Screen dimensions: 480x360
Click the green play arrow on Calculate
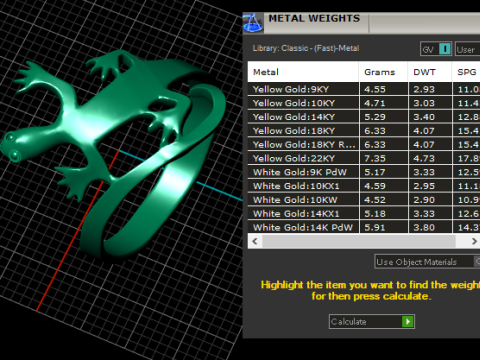coord(408,321)
